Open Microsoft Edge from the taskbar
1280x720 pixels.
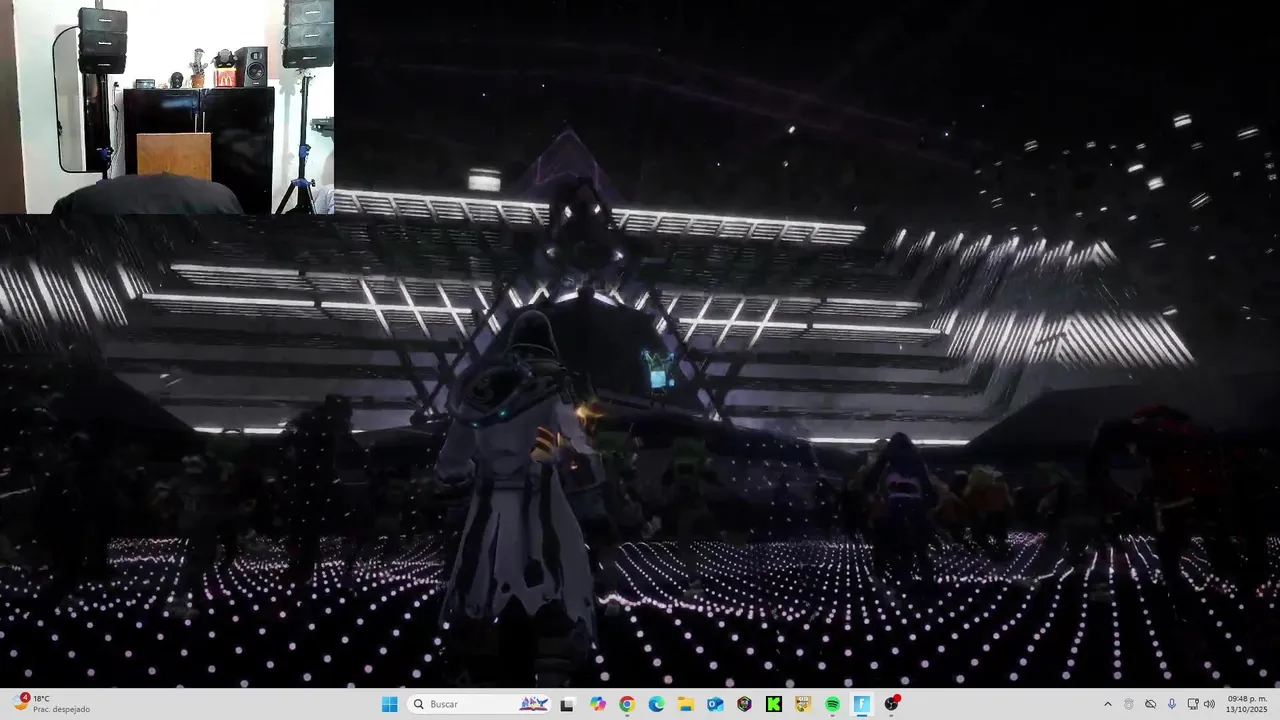click(x=656, y=704)
